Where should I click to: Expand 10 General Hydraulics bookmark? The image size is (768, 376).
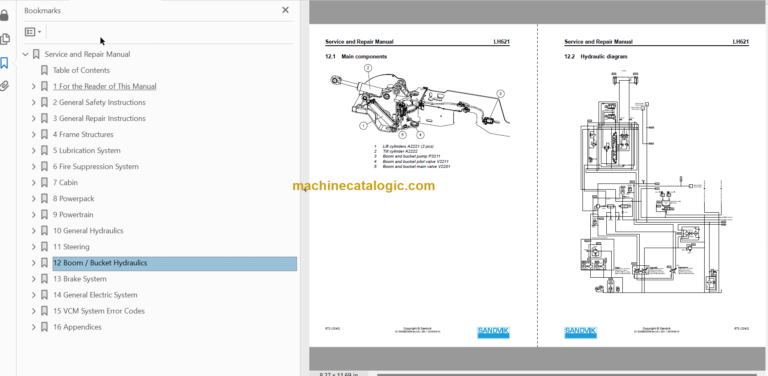click(33, 231)
